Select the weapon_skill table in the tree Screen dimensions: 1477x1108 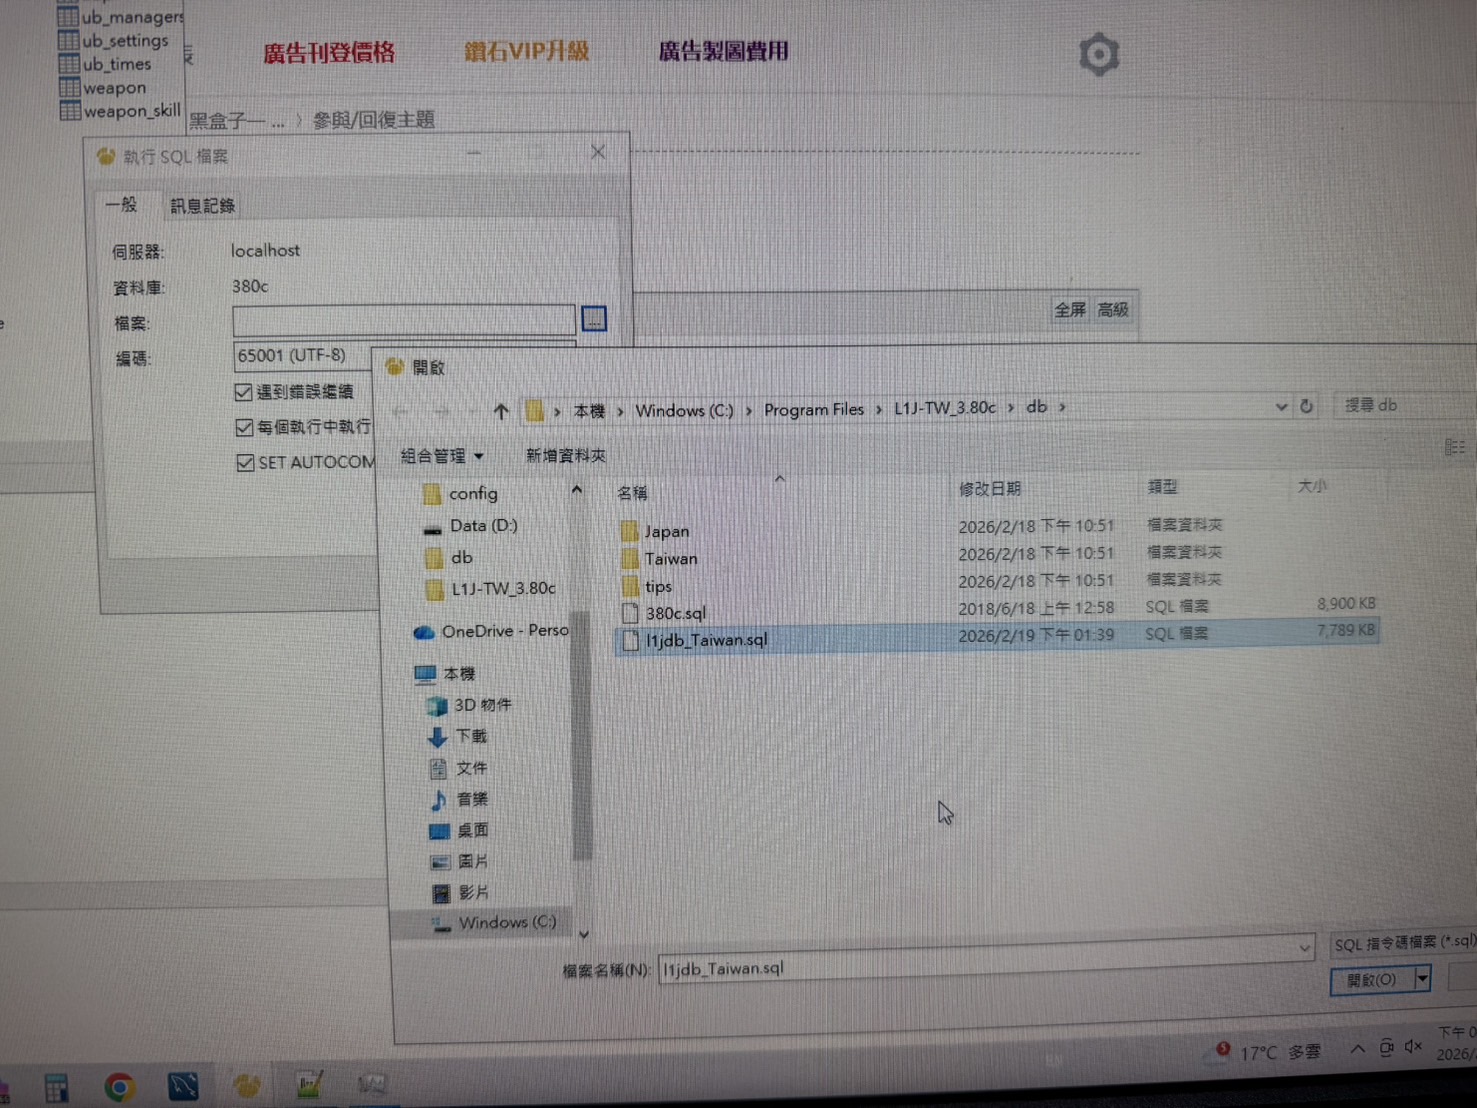[x=120, y=111]
